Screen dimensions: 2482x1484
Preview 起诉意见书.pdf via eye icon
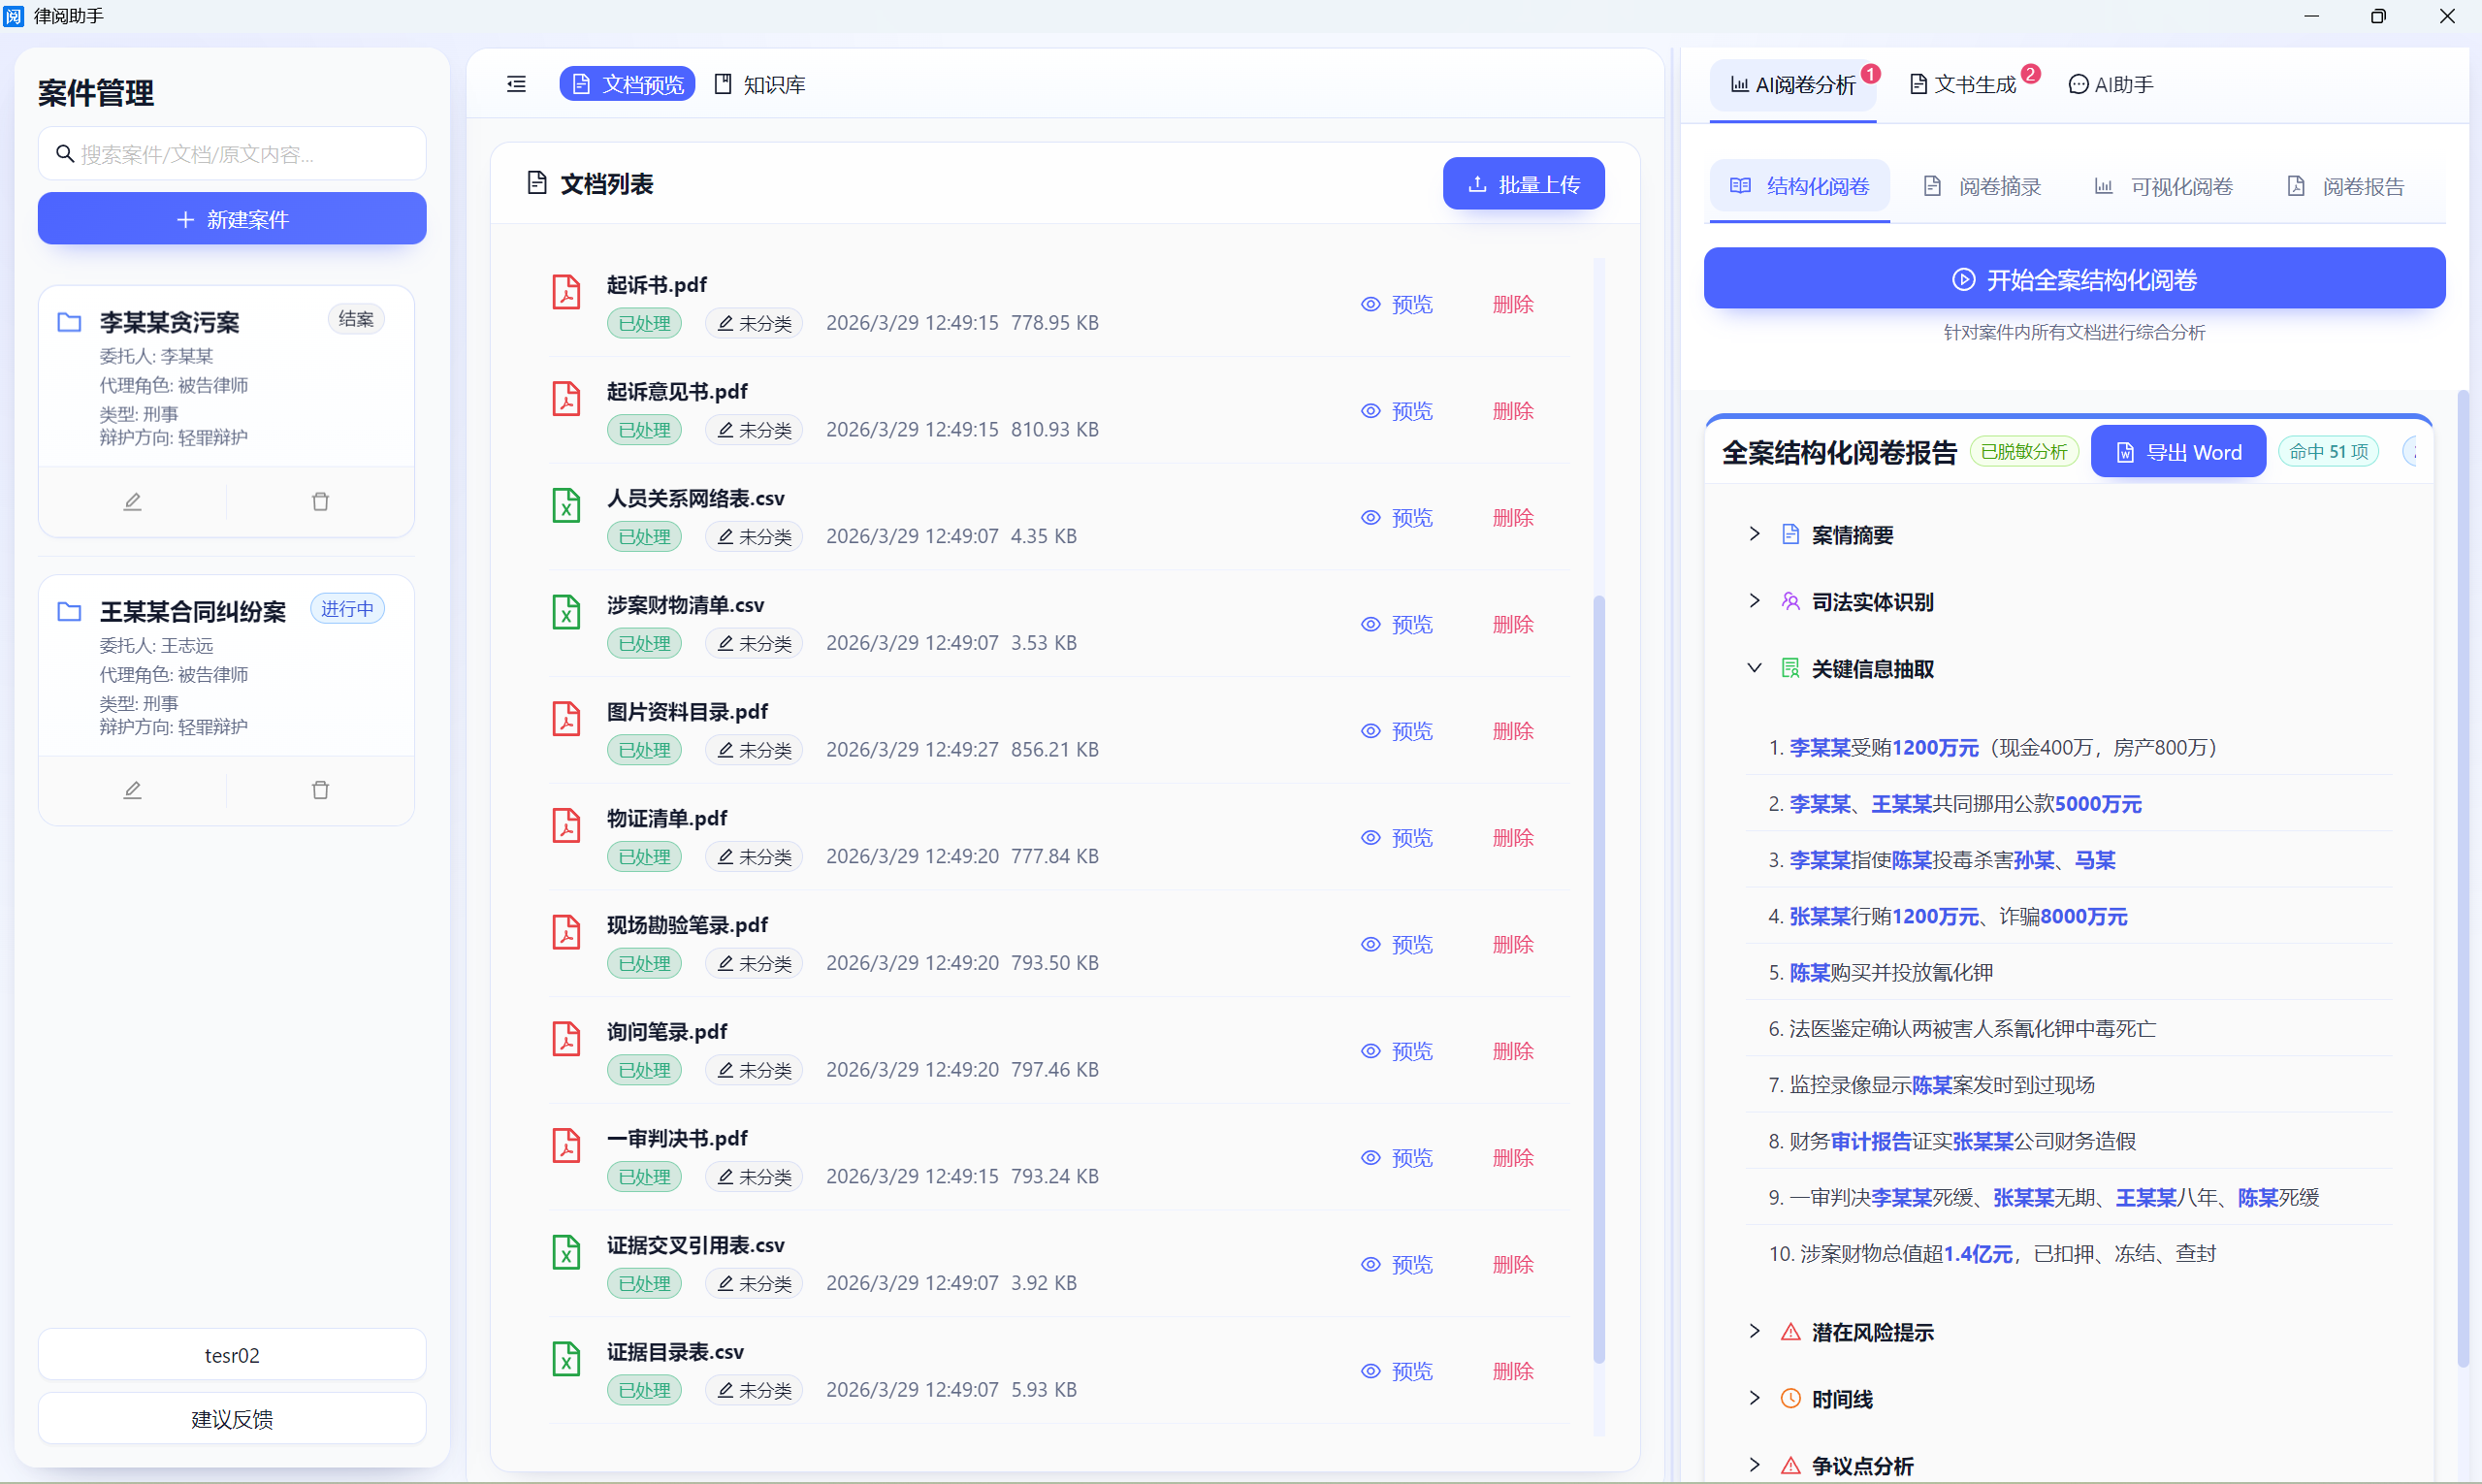(1370, 411)
